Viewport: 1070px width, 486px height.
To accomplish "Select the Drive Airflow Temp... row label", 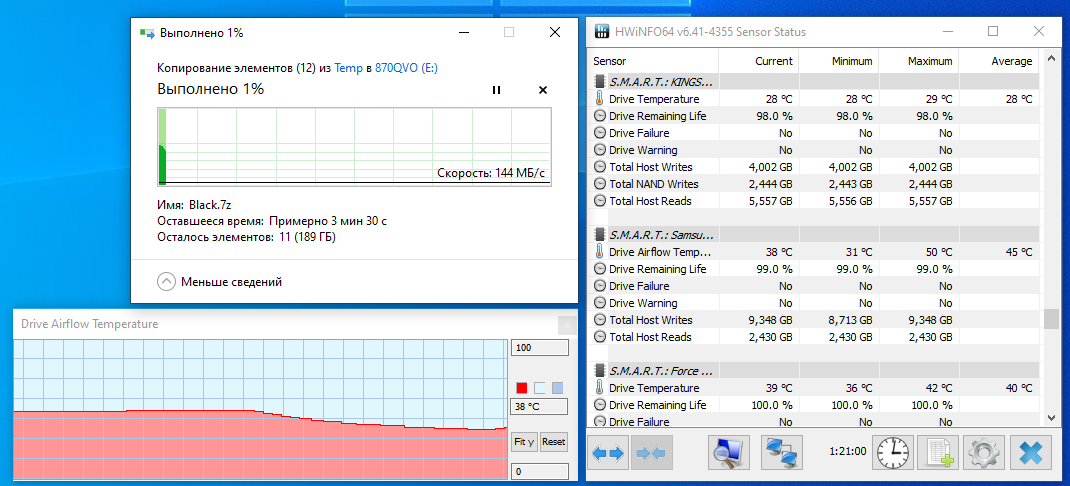I will pos(661,252).
